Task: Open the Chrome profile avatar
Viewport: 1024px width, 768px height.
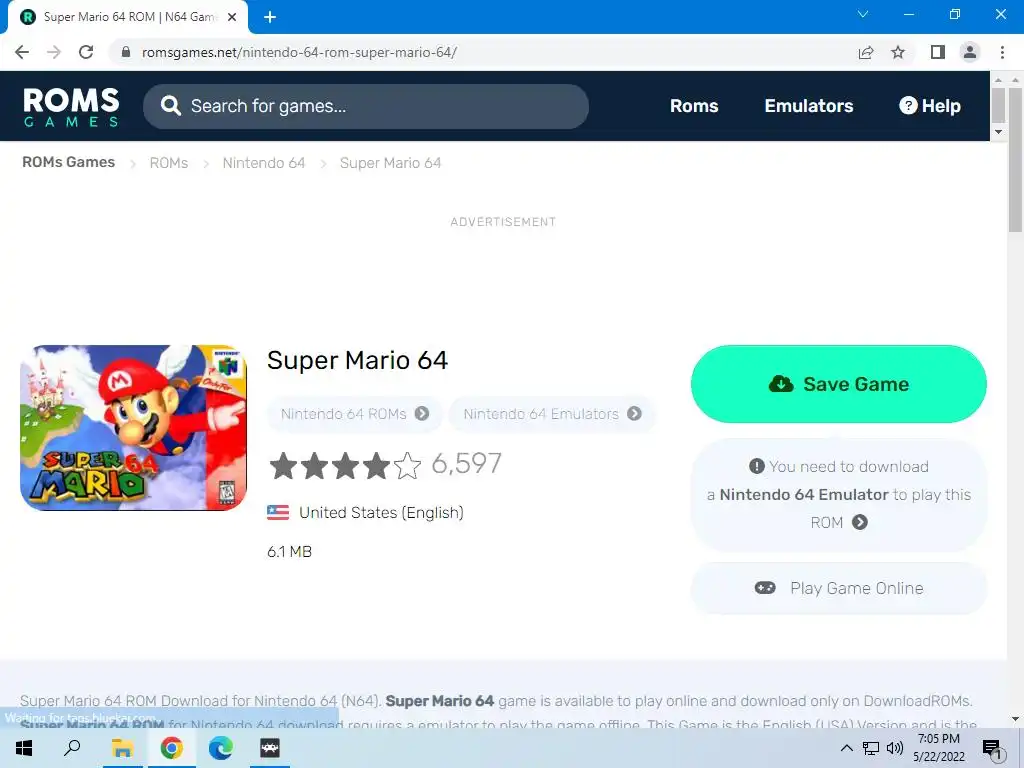Action: pyautogui.click(x=970, y=52)
